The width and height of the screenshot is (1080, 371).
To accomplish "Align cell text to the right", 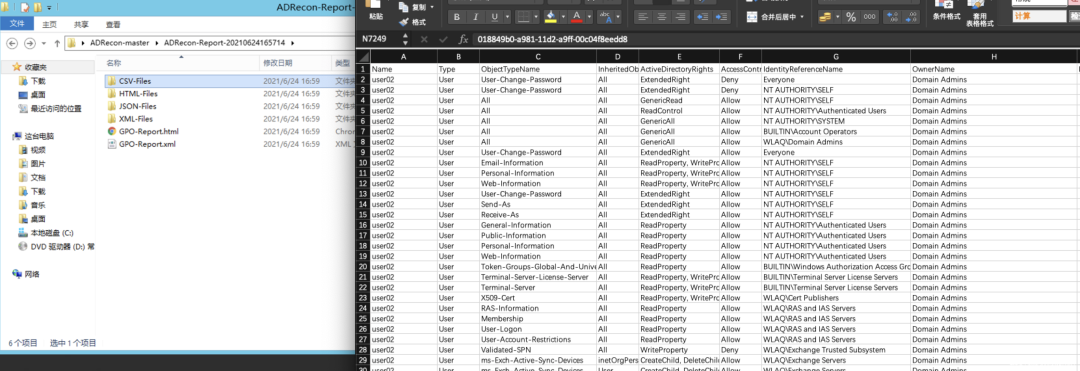I will (x=681, y=17).
